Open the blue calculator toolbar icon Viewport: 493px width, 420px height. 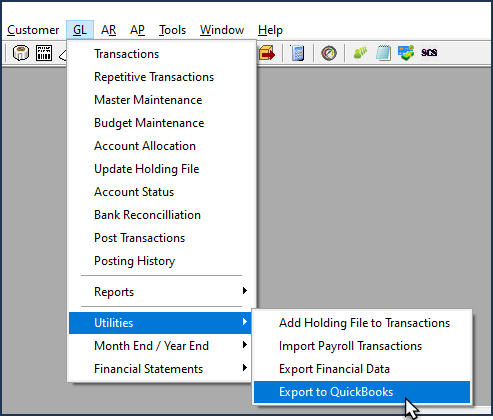(297, 53)
